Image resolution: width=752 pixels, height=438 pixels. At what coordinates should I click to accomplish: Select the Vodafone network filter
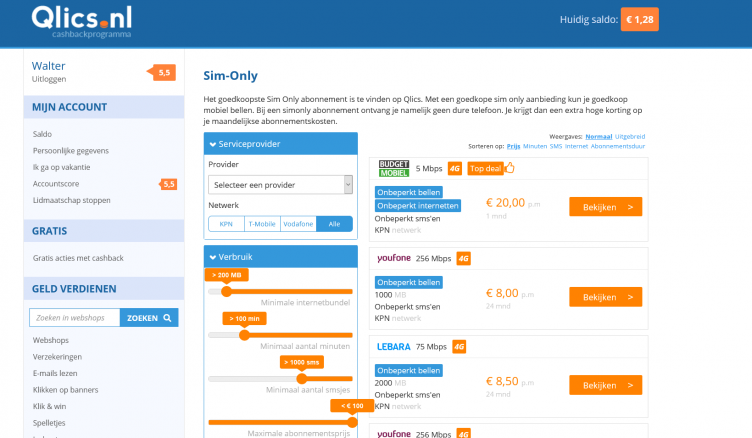tap(298, 224)
